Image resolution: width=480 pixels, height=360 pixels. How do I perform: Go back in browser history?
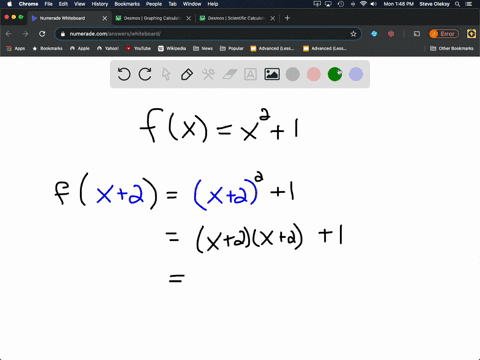pyautogui.click(x=9, y=34)
